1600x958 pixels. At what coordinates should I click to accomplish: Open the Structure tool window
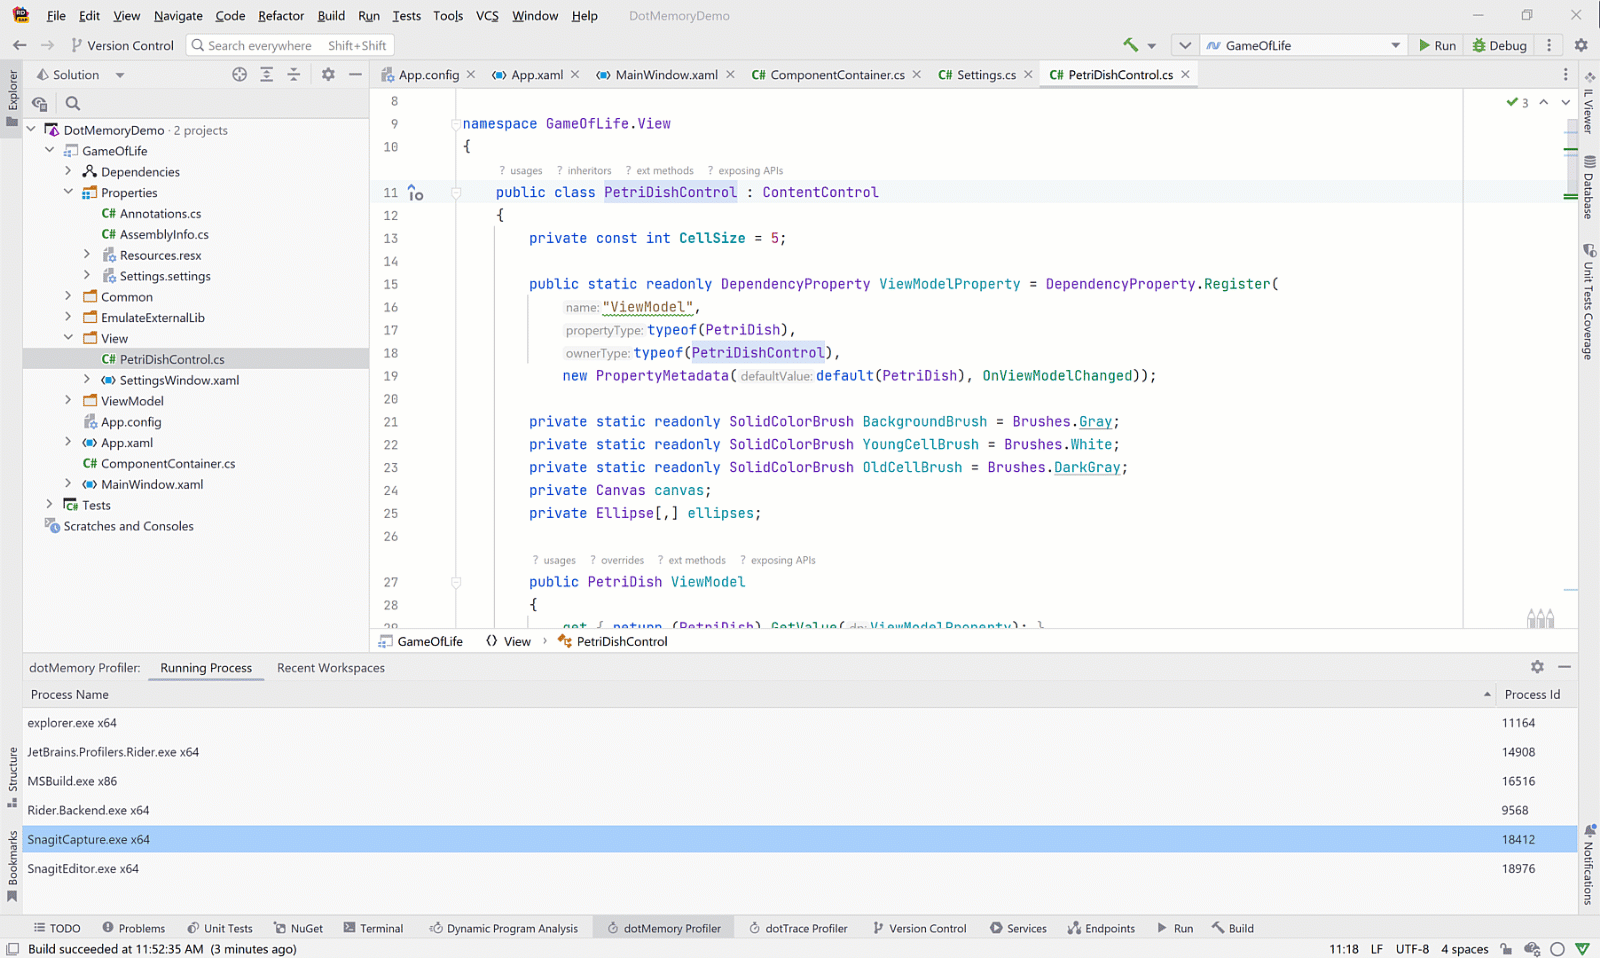pyautogui.click(x=11, y=770)
